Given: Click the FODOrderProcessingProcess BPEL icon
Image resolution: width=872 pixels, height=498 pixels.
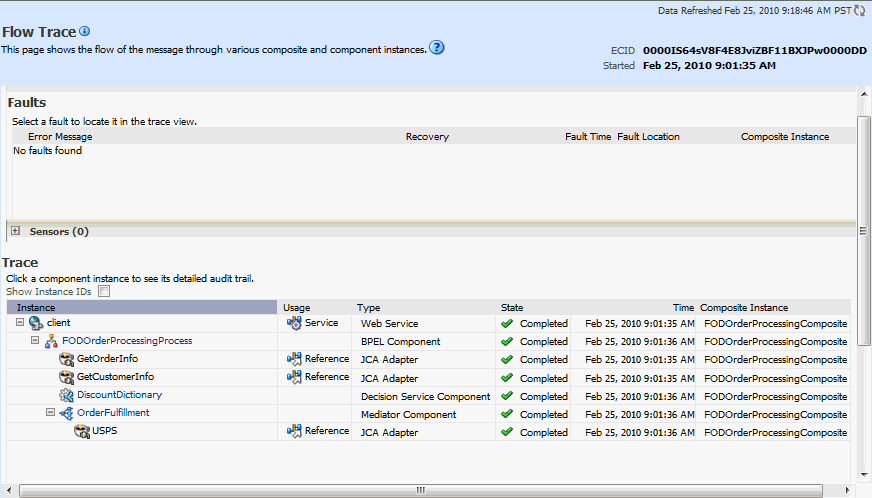Looking at the screenshot, I should coord(51,341).
